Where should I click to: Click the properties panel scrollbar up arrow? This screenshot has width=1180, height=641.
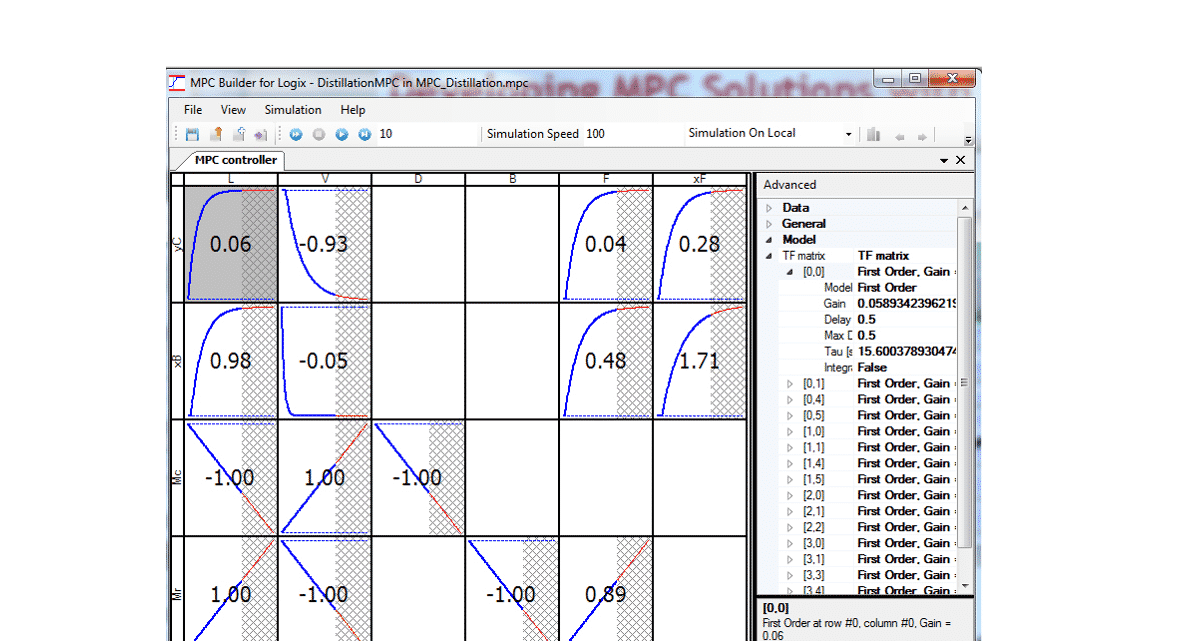(965, 208)
